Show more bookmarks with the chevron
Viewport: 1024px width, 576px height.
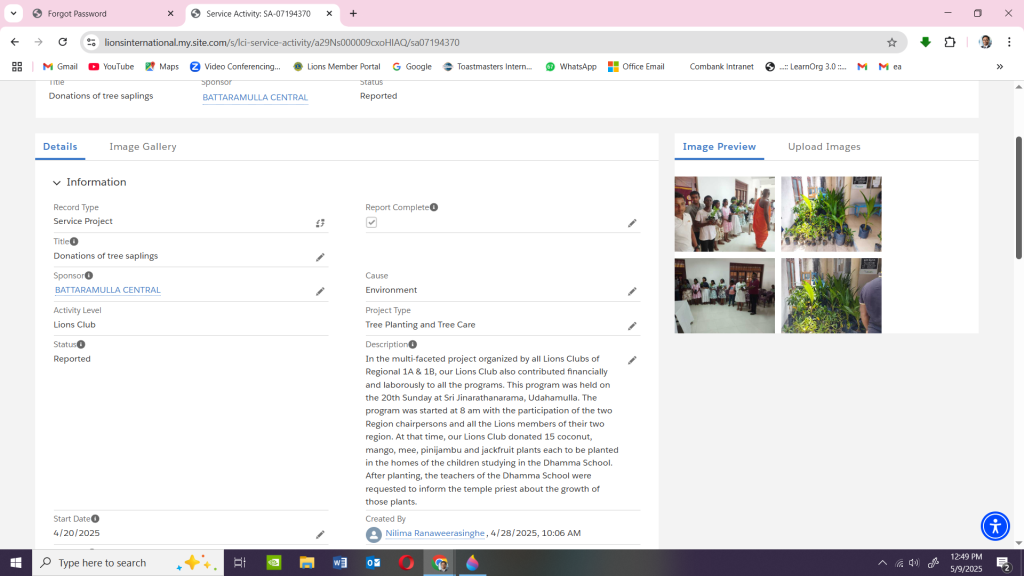[999, 67]
